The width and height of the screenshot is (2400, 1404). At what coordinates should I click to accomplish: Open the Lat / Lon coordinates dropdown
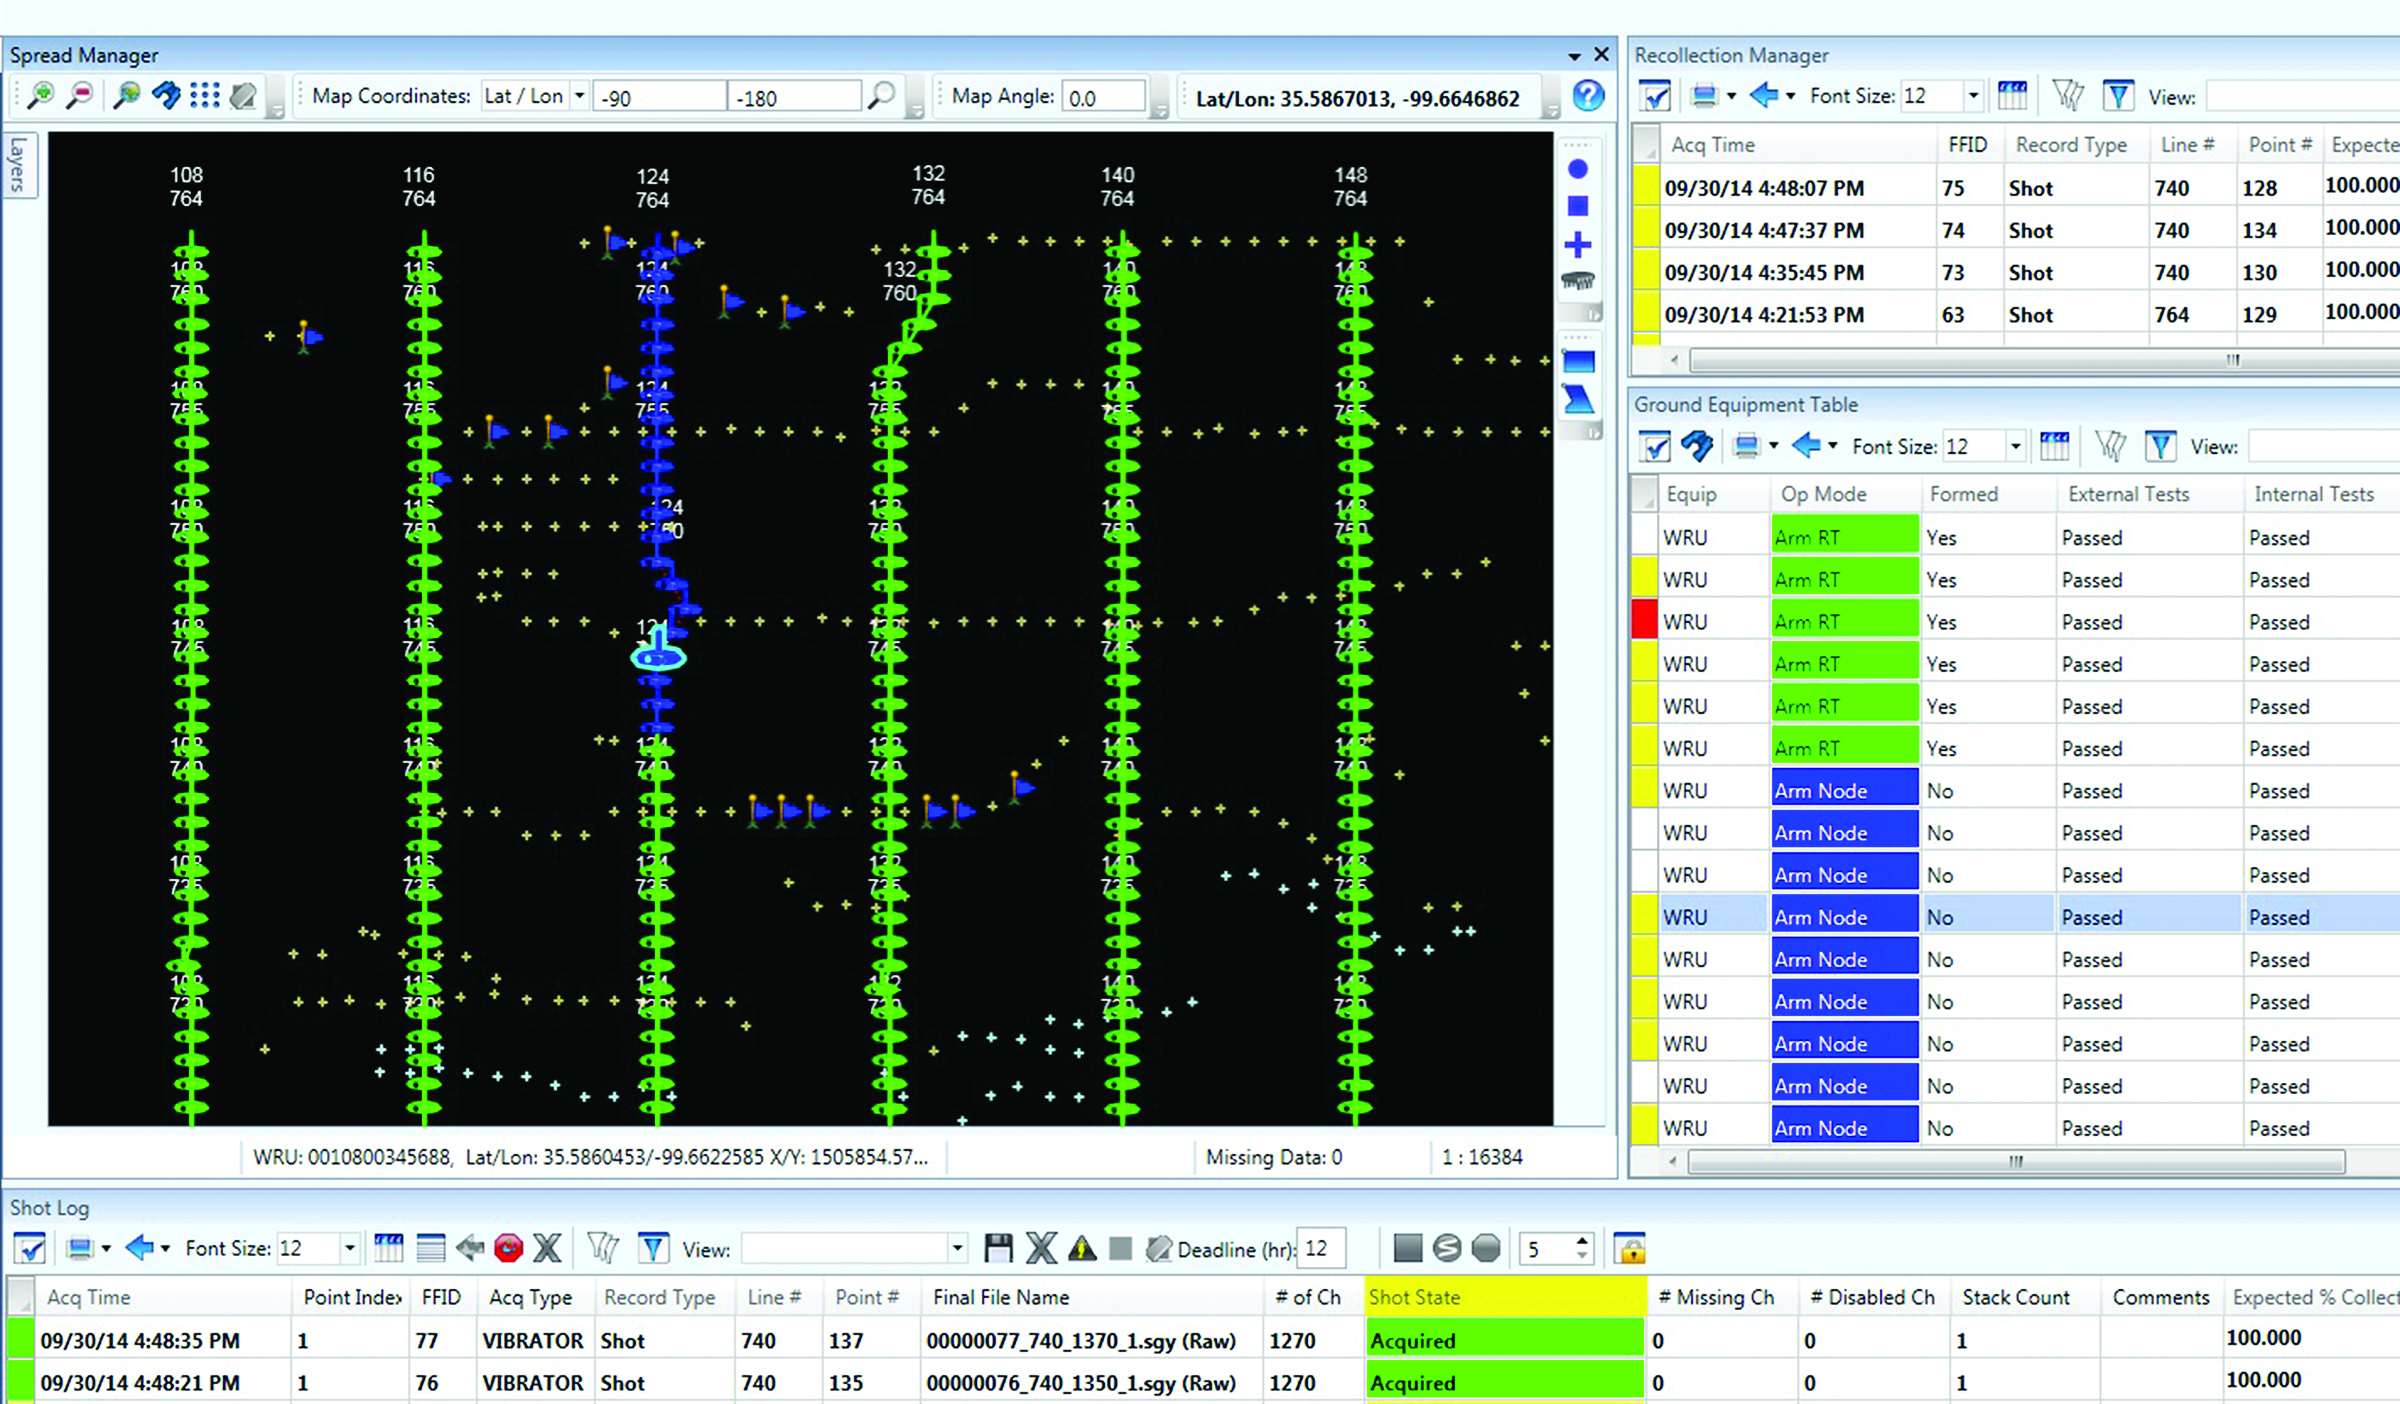(x=579, y=96)
